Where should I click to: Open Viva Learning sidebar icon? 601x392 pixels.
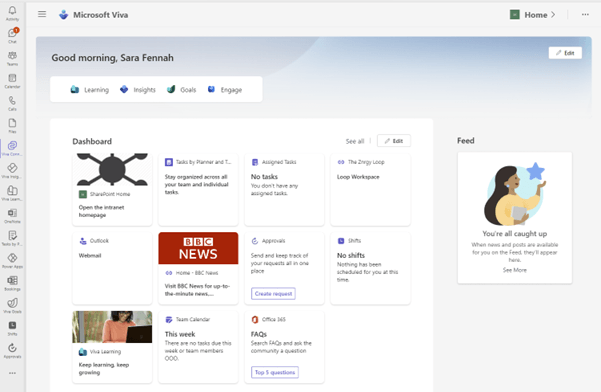click(x=12, y=193)
